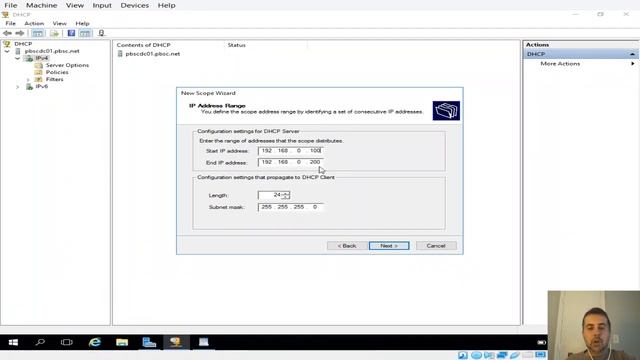Expand the Filters tree node
The height and width of the screenshot is (360, 640).
tap(28, 79)
